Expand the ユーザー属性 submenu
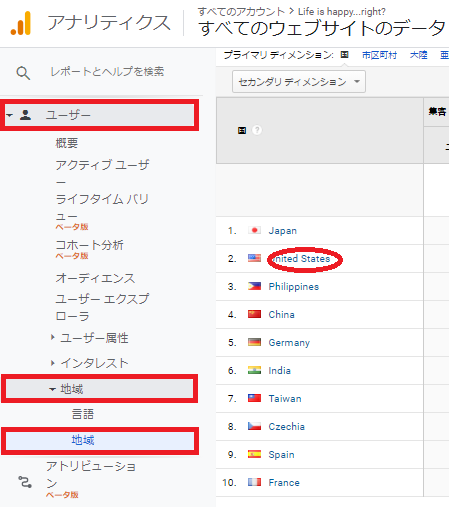 [52, 337]
